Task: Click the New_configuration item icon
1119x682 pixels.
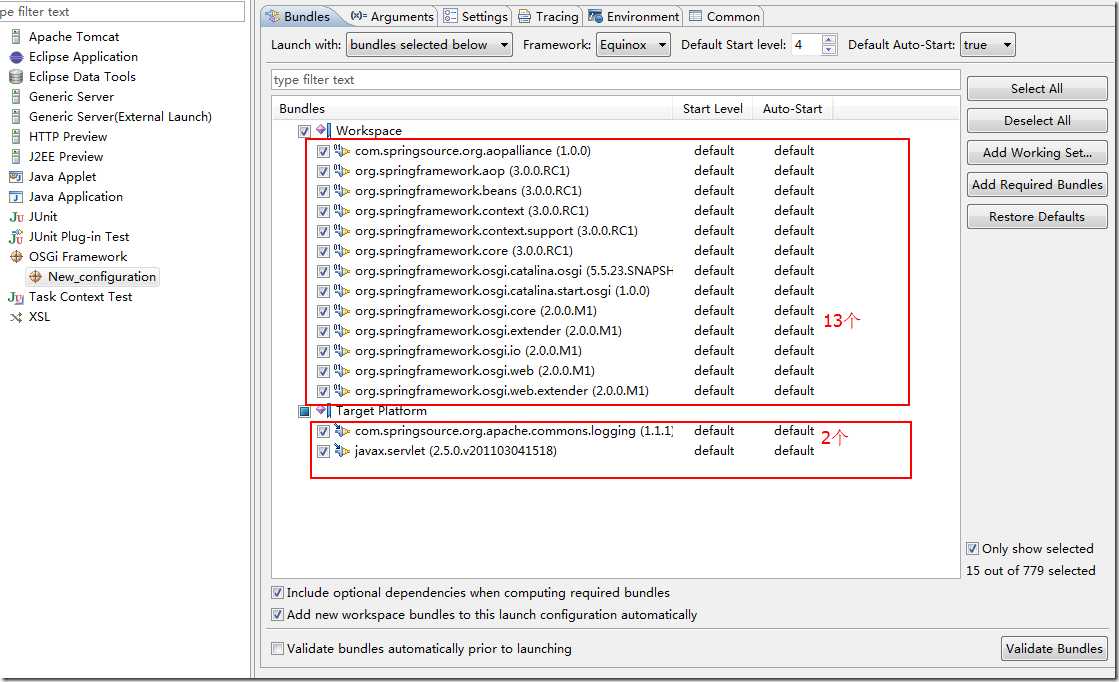Action: [x=36, y=277]
